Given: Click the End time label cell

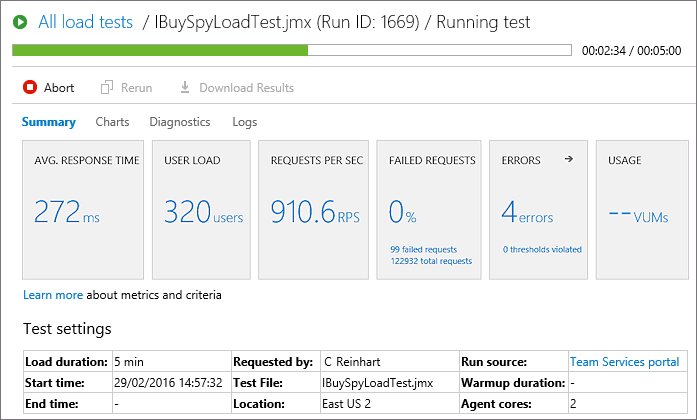Looking at the screenshot, I should click(68, 404).
